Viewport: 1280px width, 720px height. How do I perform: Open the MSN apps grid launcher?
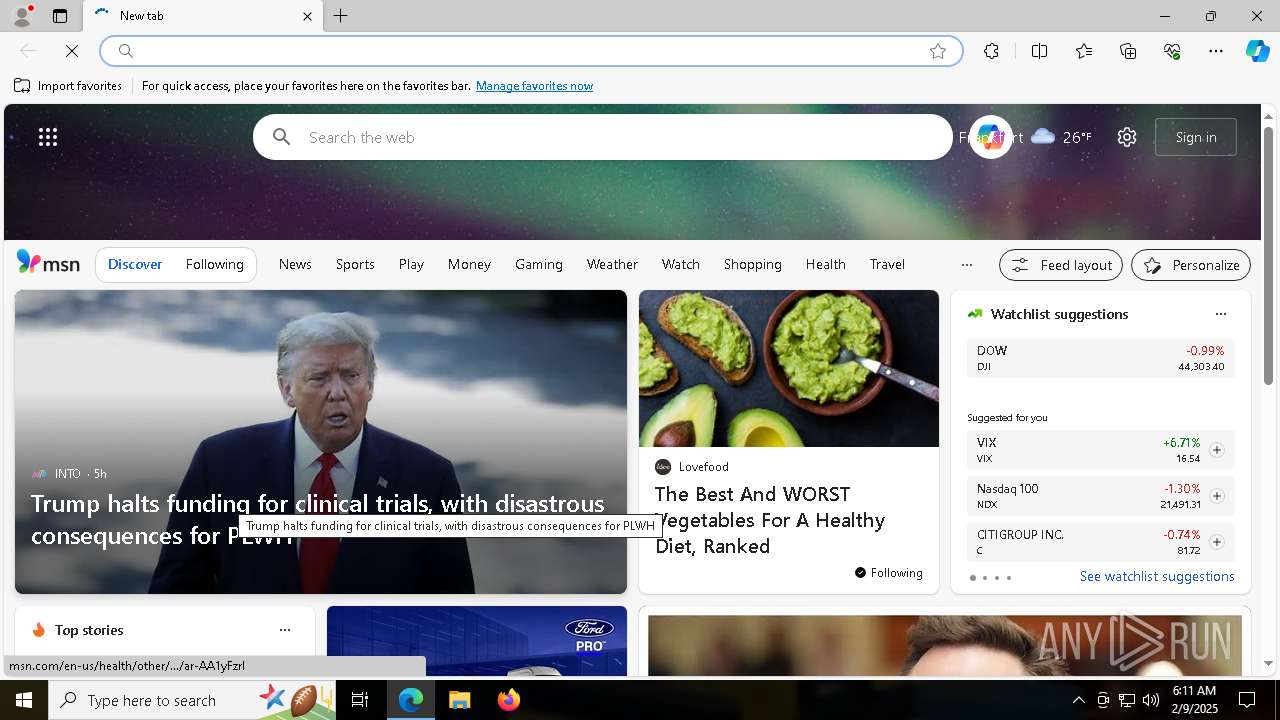tap(48, 137)
